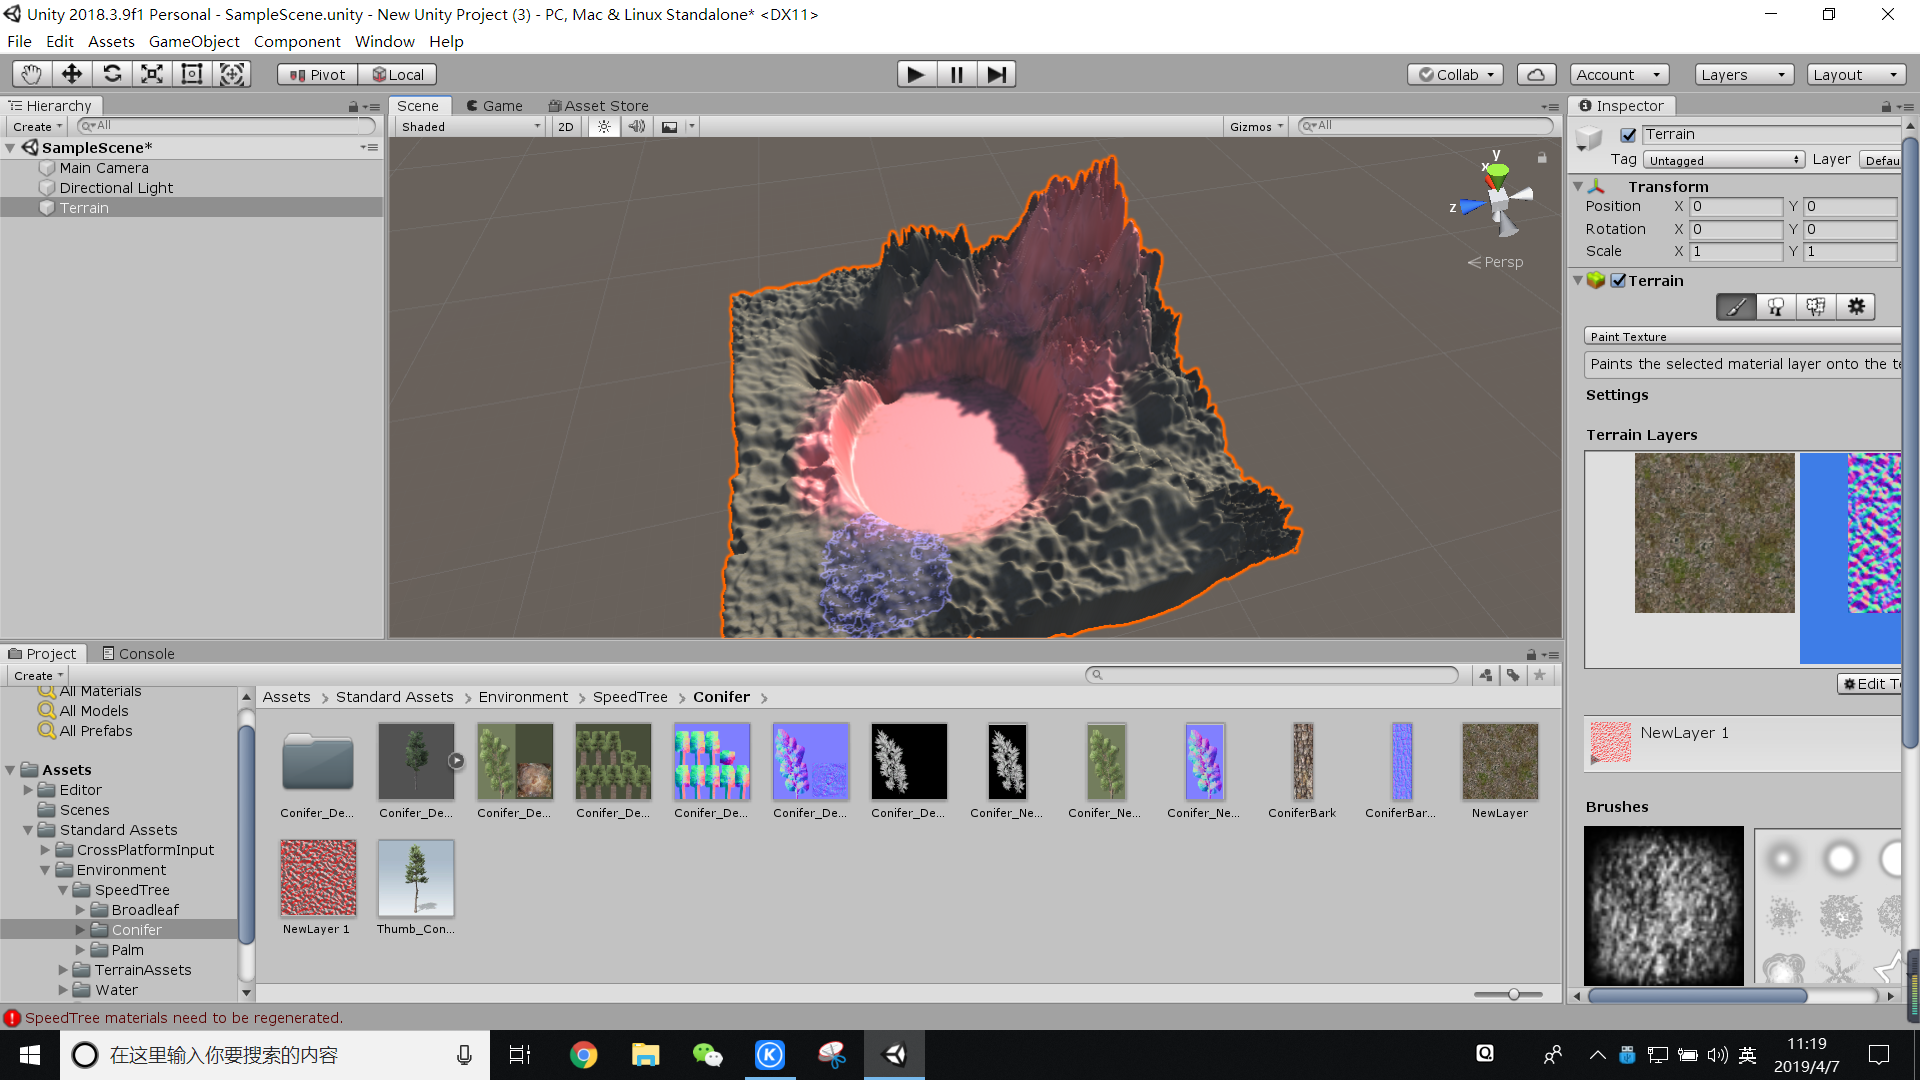
Task: Open the Layers dropdown
Action: tap(1745, 74)
